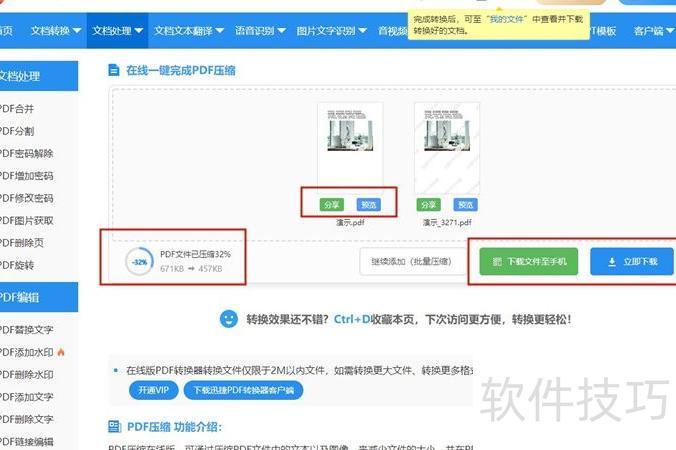Click the PDF文件已压缩32% text
This screenshot has height=450, width=676.
[195, 254]
